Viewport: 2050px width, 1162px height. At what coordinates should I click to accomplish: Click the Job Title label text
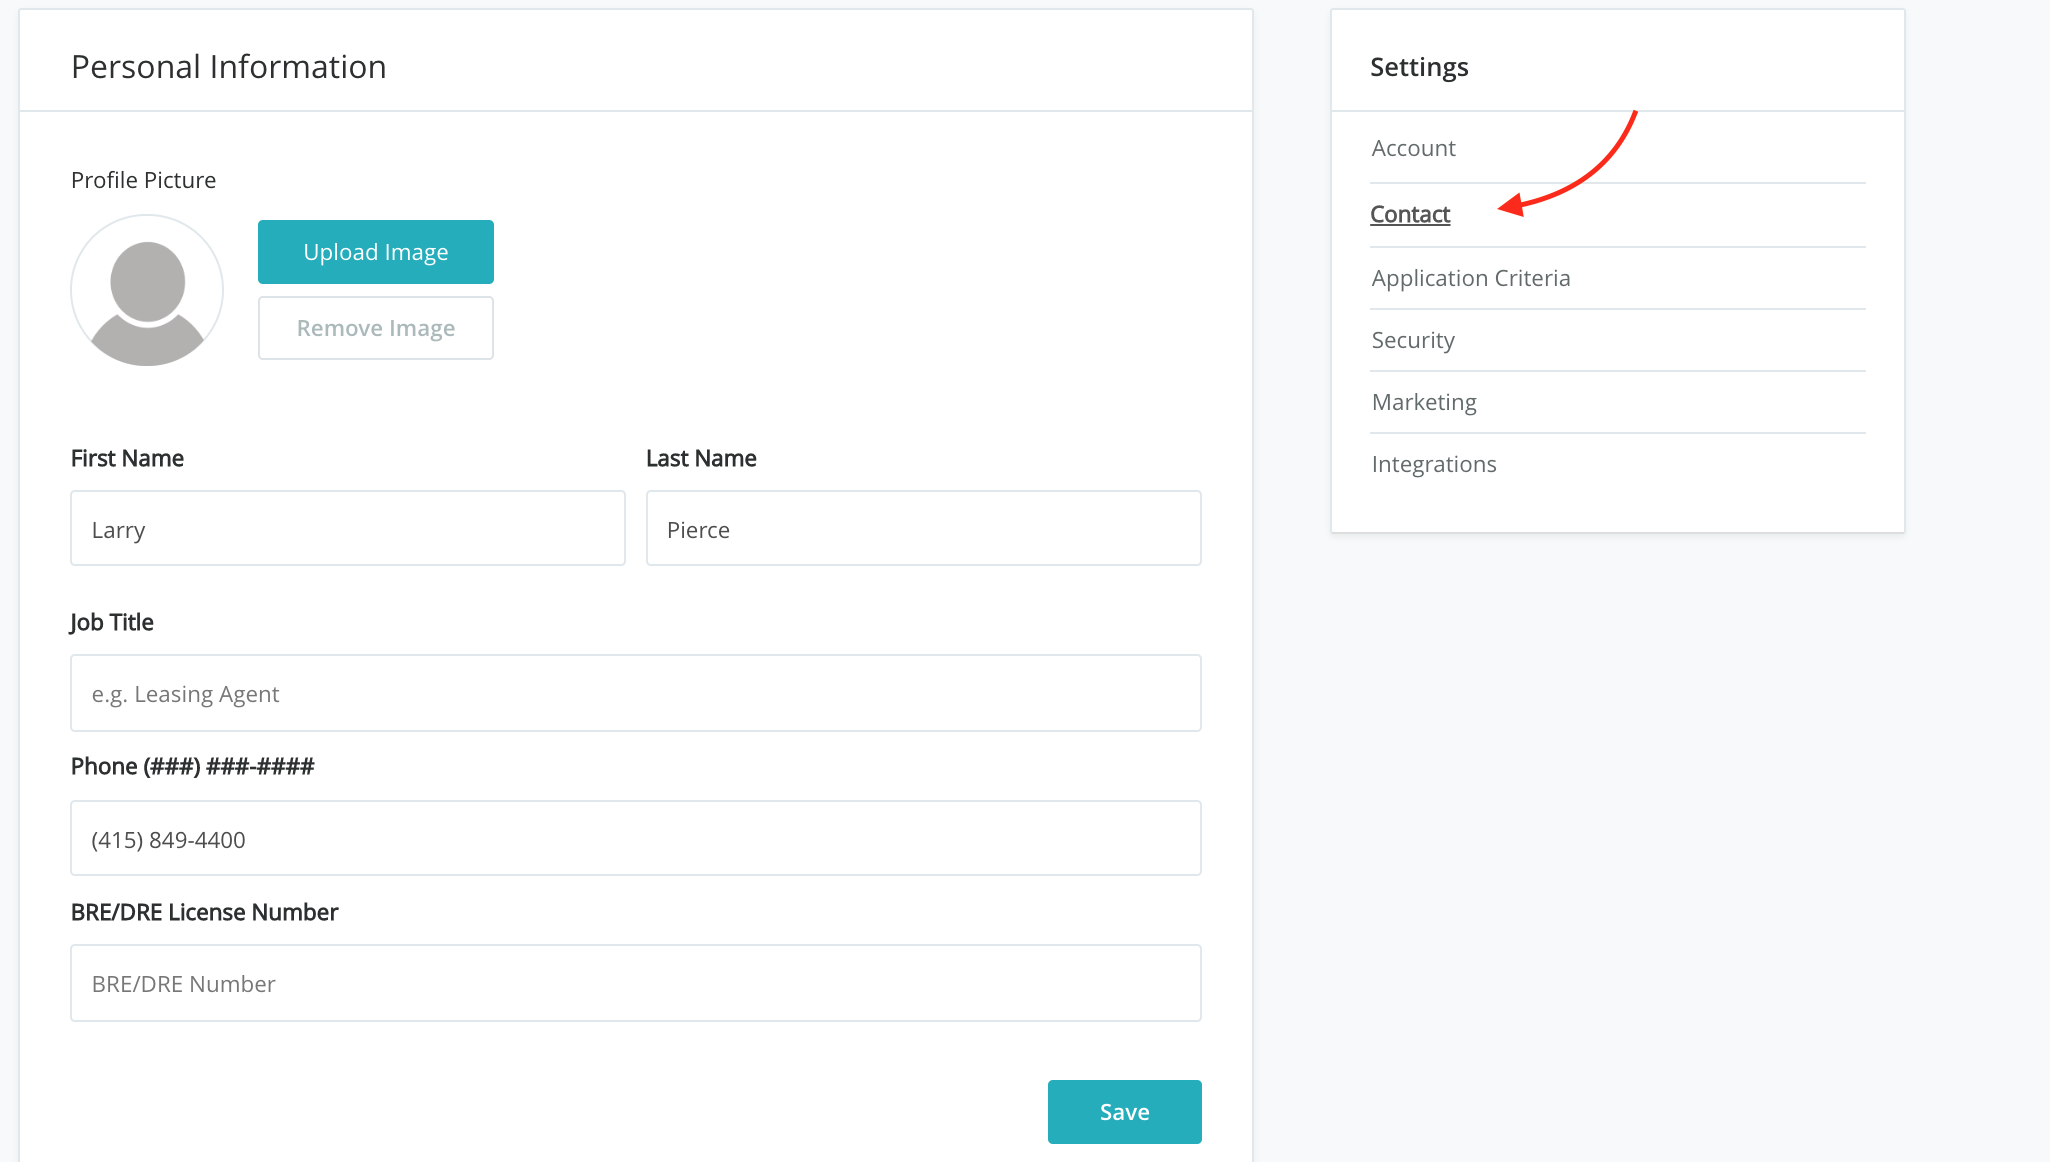111,622
